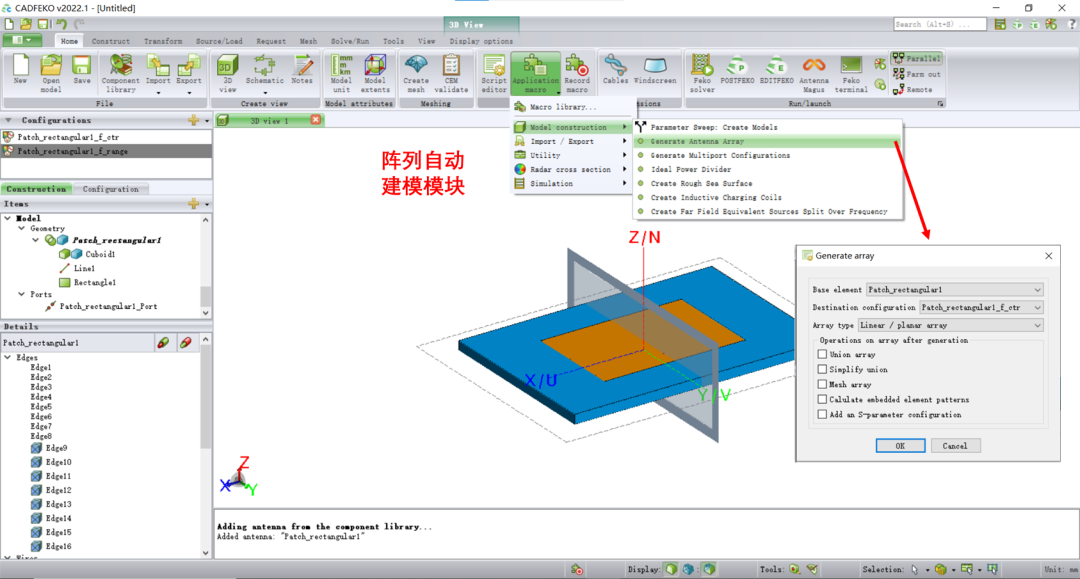Enable Calculate embedded element patterns
This screenshot has height=579, width=1080.
pos(822,399)
